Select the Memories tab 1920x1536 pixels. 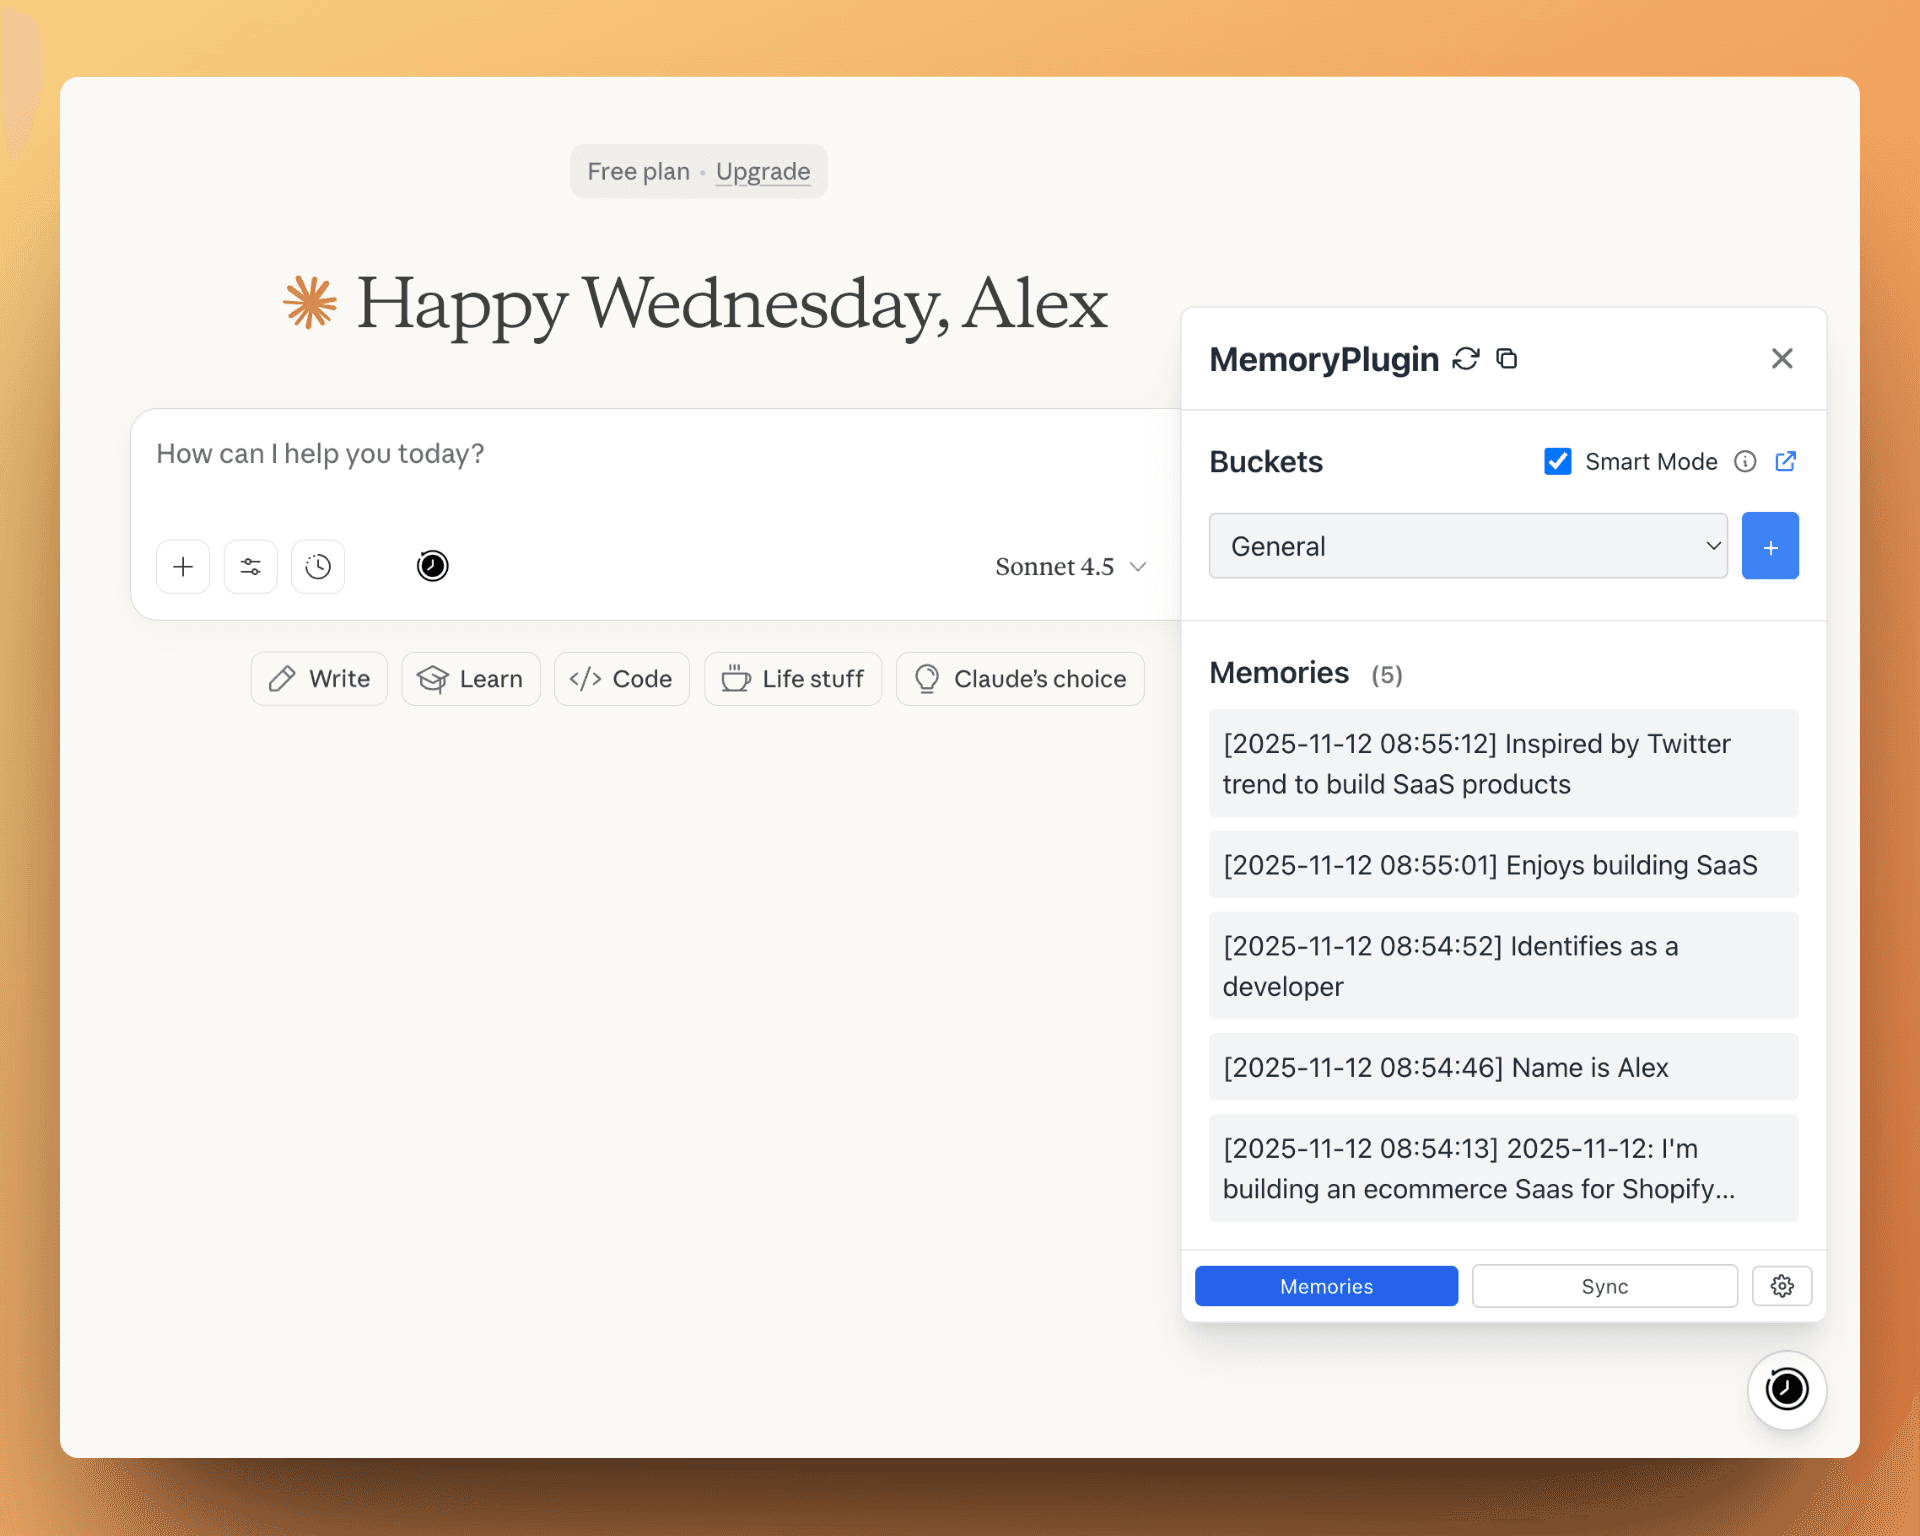click(x=1326, y=1286)
